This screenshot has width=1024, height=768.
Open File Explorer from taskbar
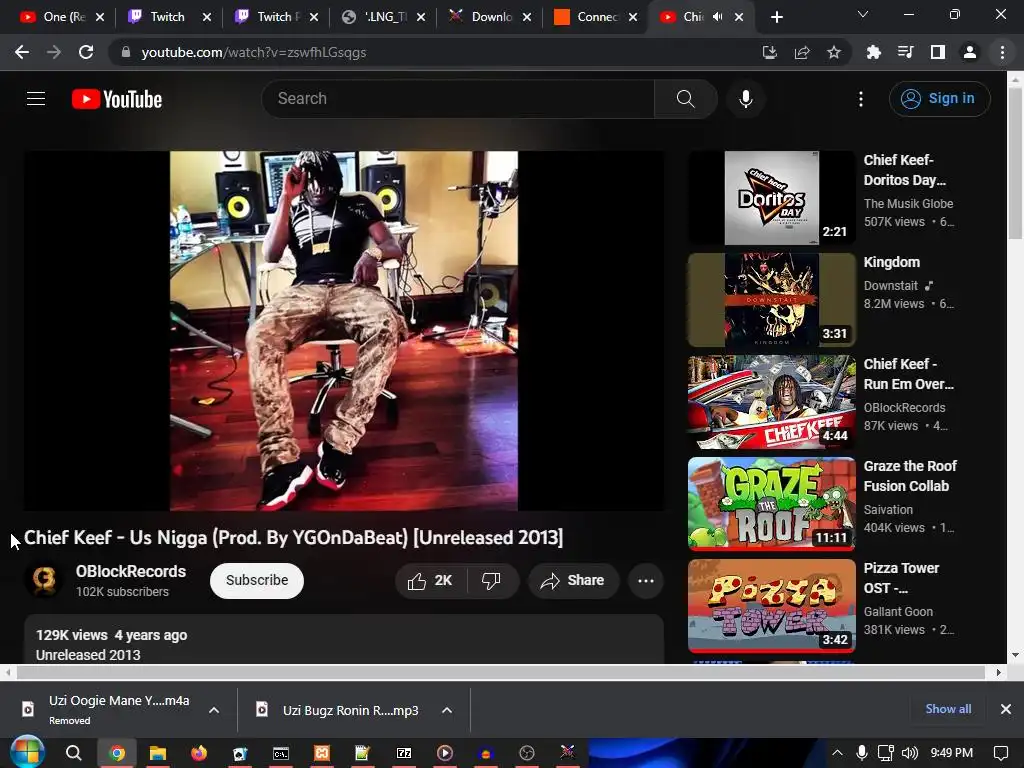[158, 753]
